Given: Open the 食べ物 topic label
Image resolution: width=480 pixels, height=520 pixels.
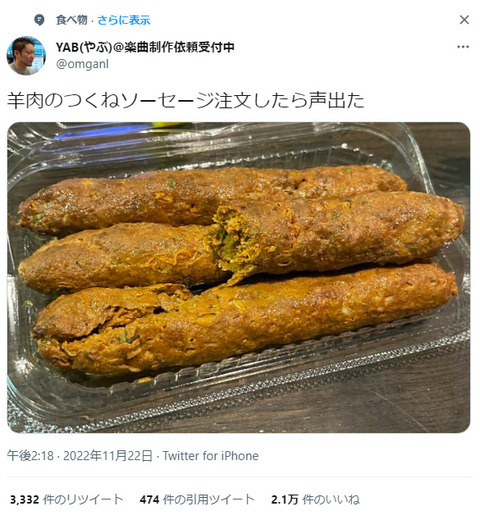Looking at the screenshot, I should [71, 20].
